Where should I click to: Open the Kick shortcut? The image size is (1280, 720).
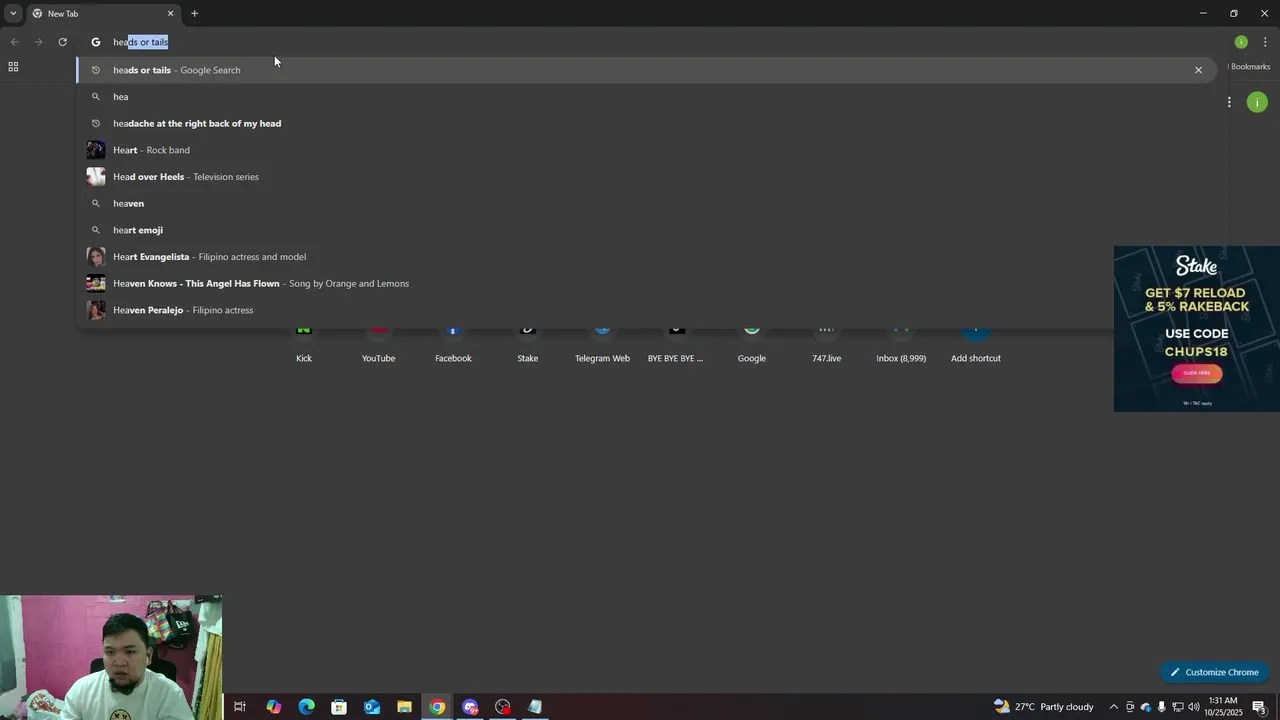pyautogui.click(x=304, y=344)
